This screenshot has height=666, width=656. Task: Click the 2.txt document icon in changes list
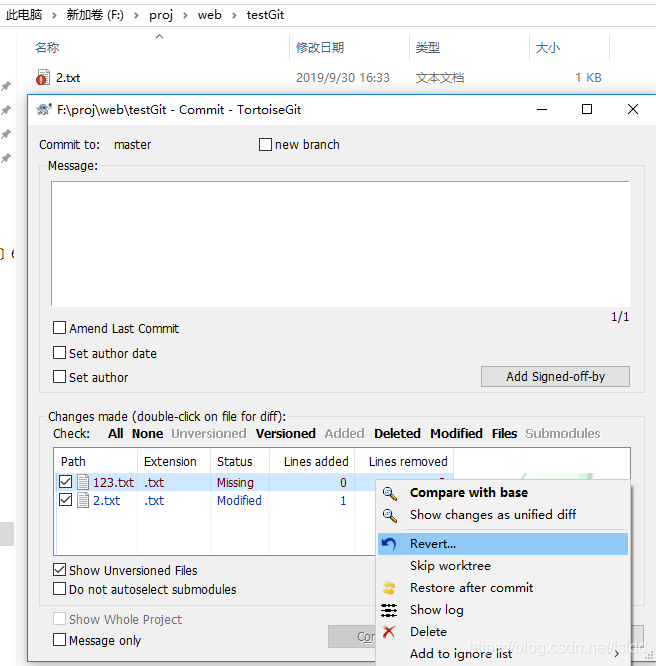click(x=83, y=500)
